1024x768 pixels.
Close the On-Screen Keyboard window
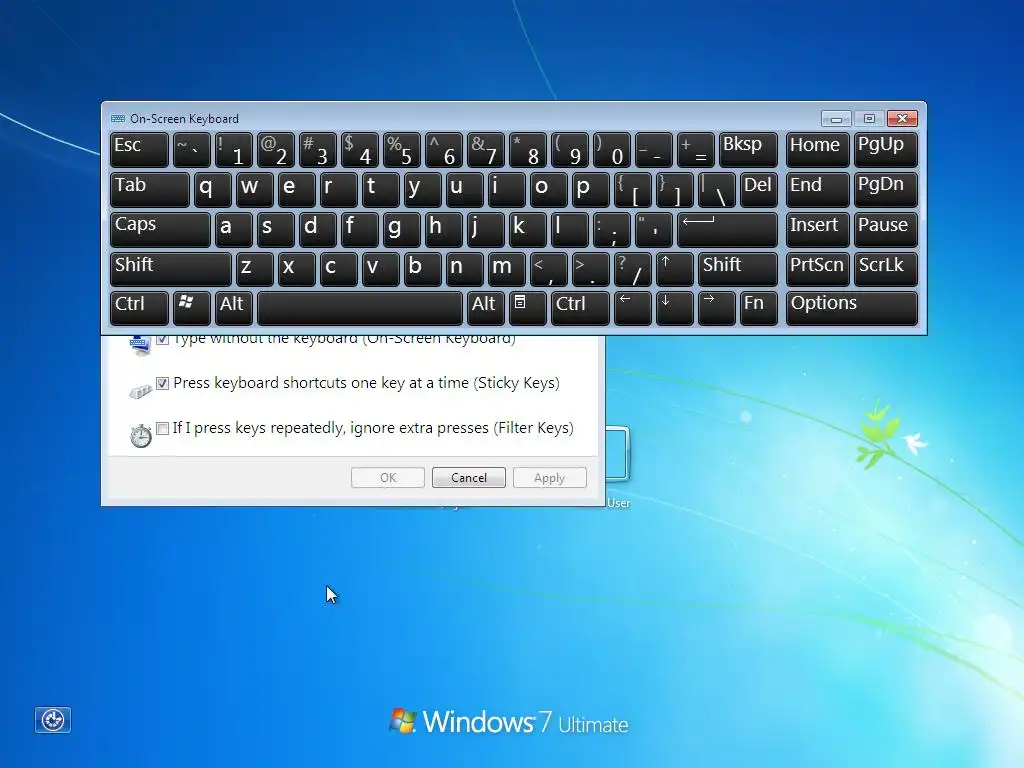pos(903,118)
